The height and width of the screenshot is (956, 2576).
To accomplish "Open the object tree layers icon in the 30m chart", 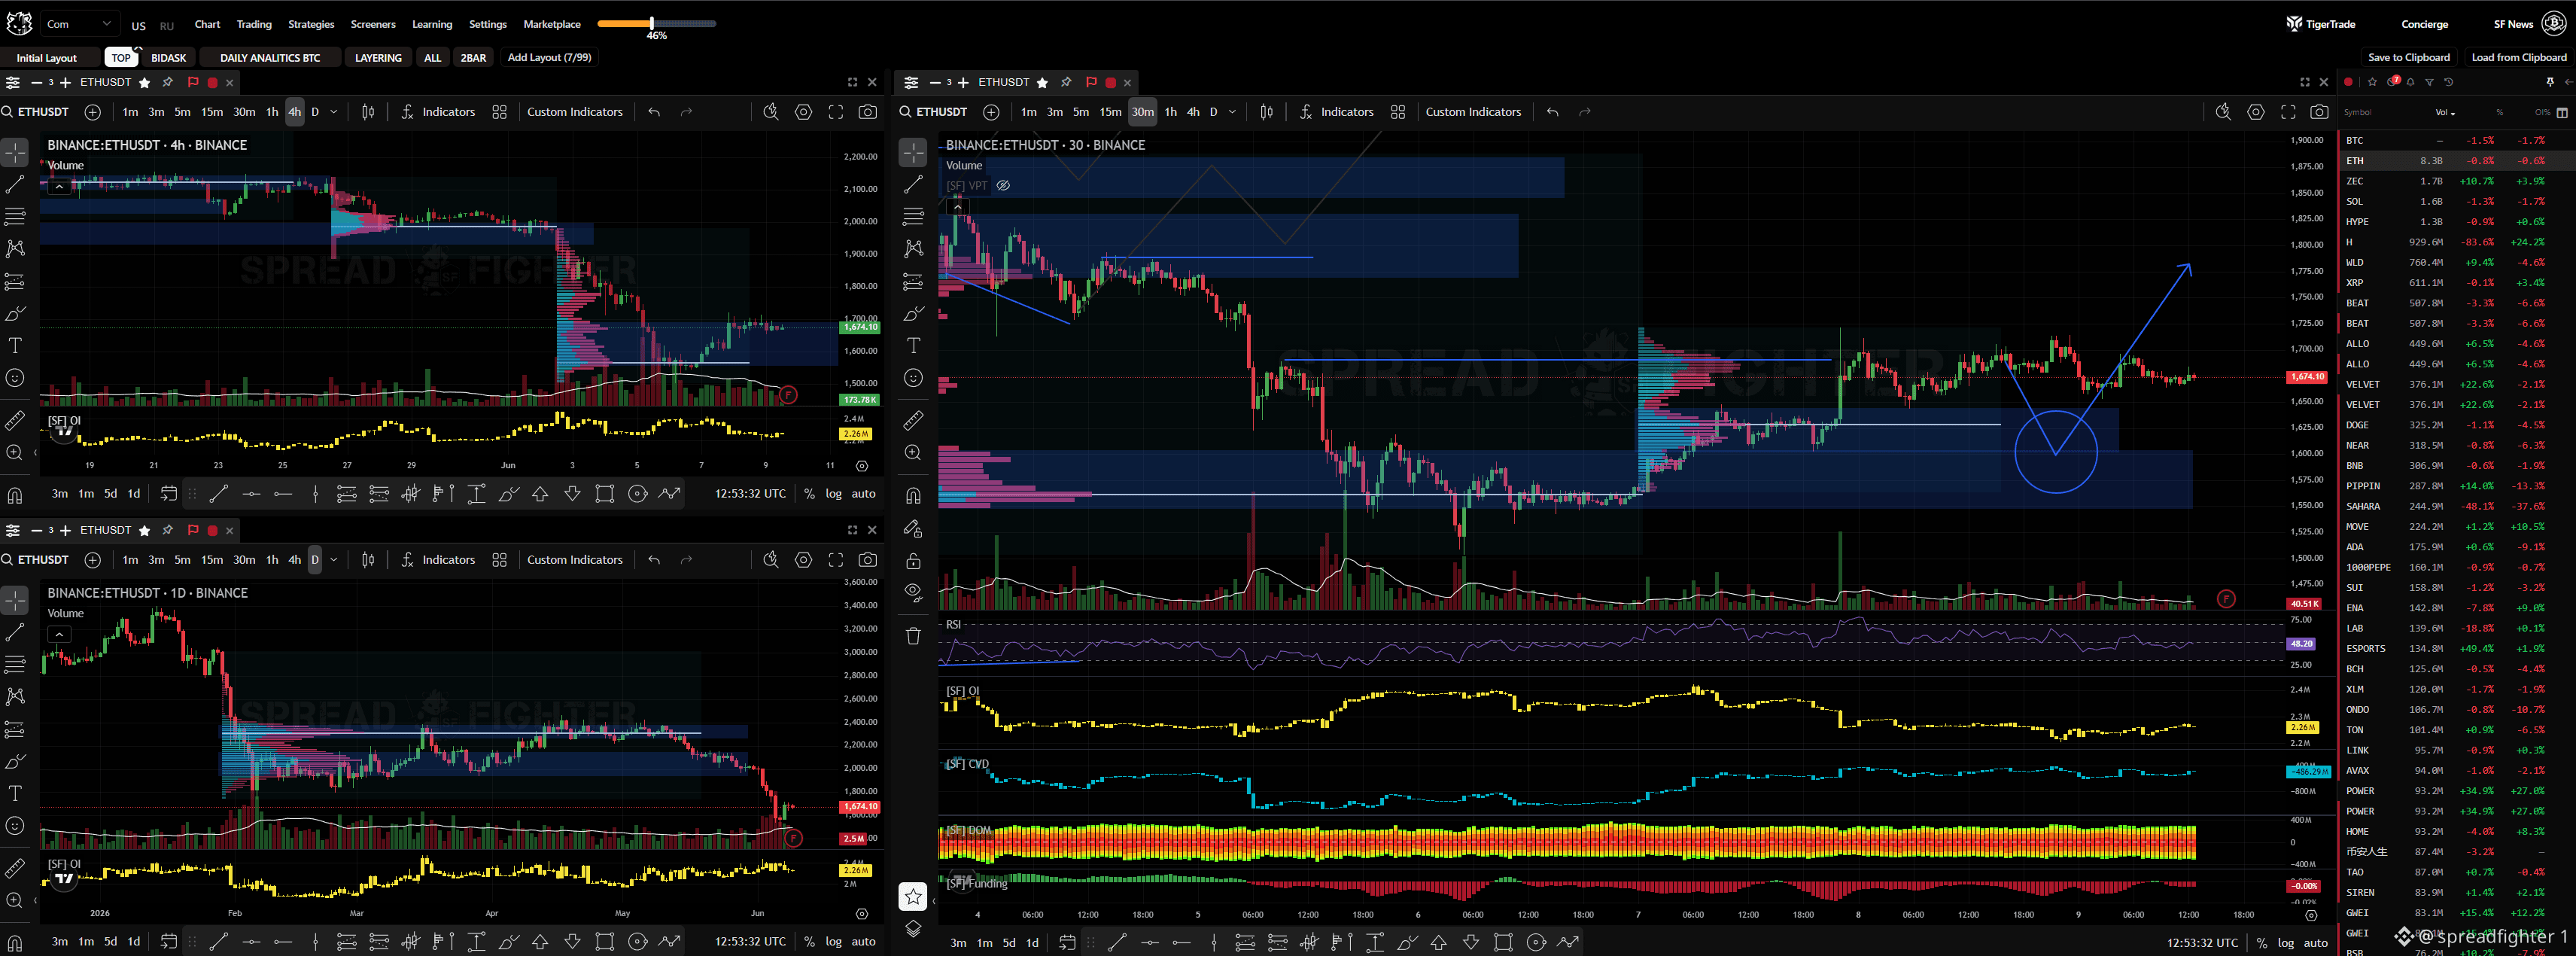I will [x=913, y=929].
